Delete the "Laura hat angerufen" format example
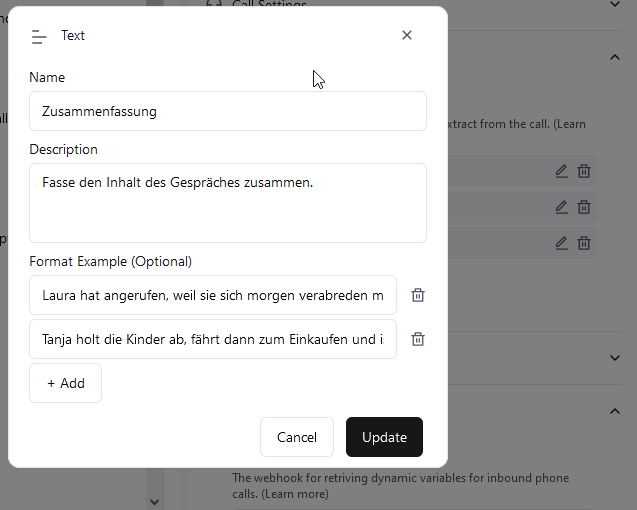Image resolution: width=637 pixels, height=510 pixels. point(418,295)
